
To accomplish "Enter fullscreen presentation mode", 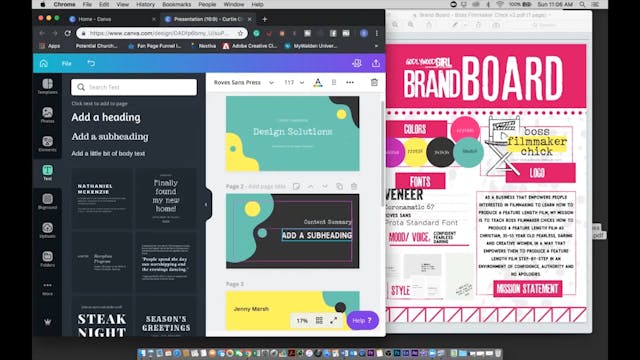I will pos(334,320).
